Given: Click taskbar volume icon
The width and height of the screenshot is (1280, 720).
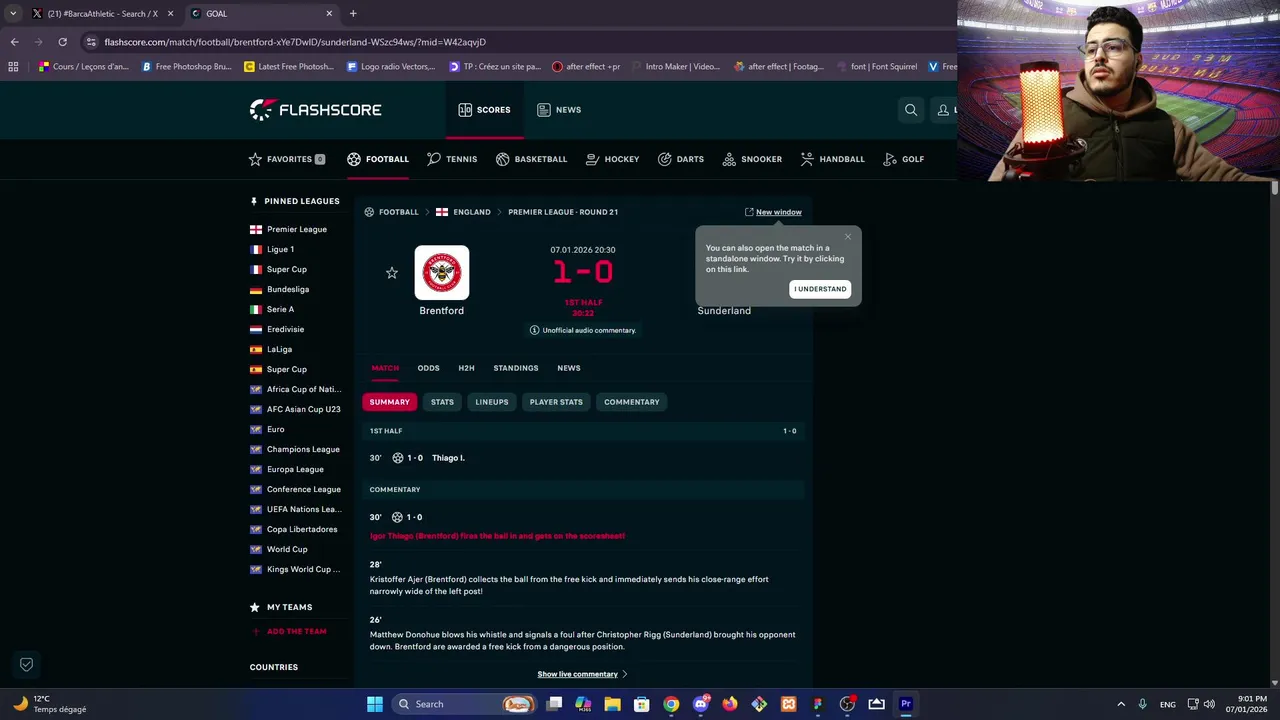Looking at the screenshot, I should pyautogui.click(x=1209, y=704).
